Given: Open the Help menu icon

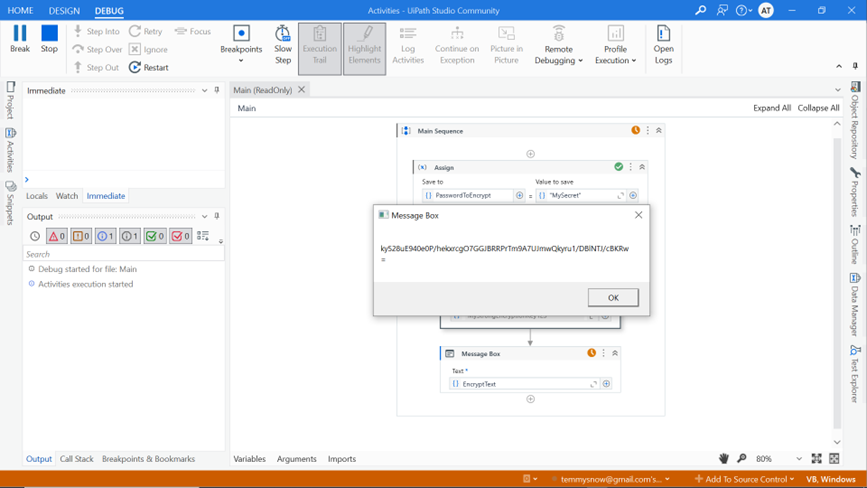Looking at the screenshot, I should click(744, 10).
